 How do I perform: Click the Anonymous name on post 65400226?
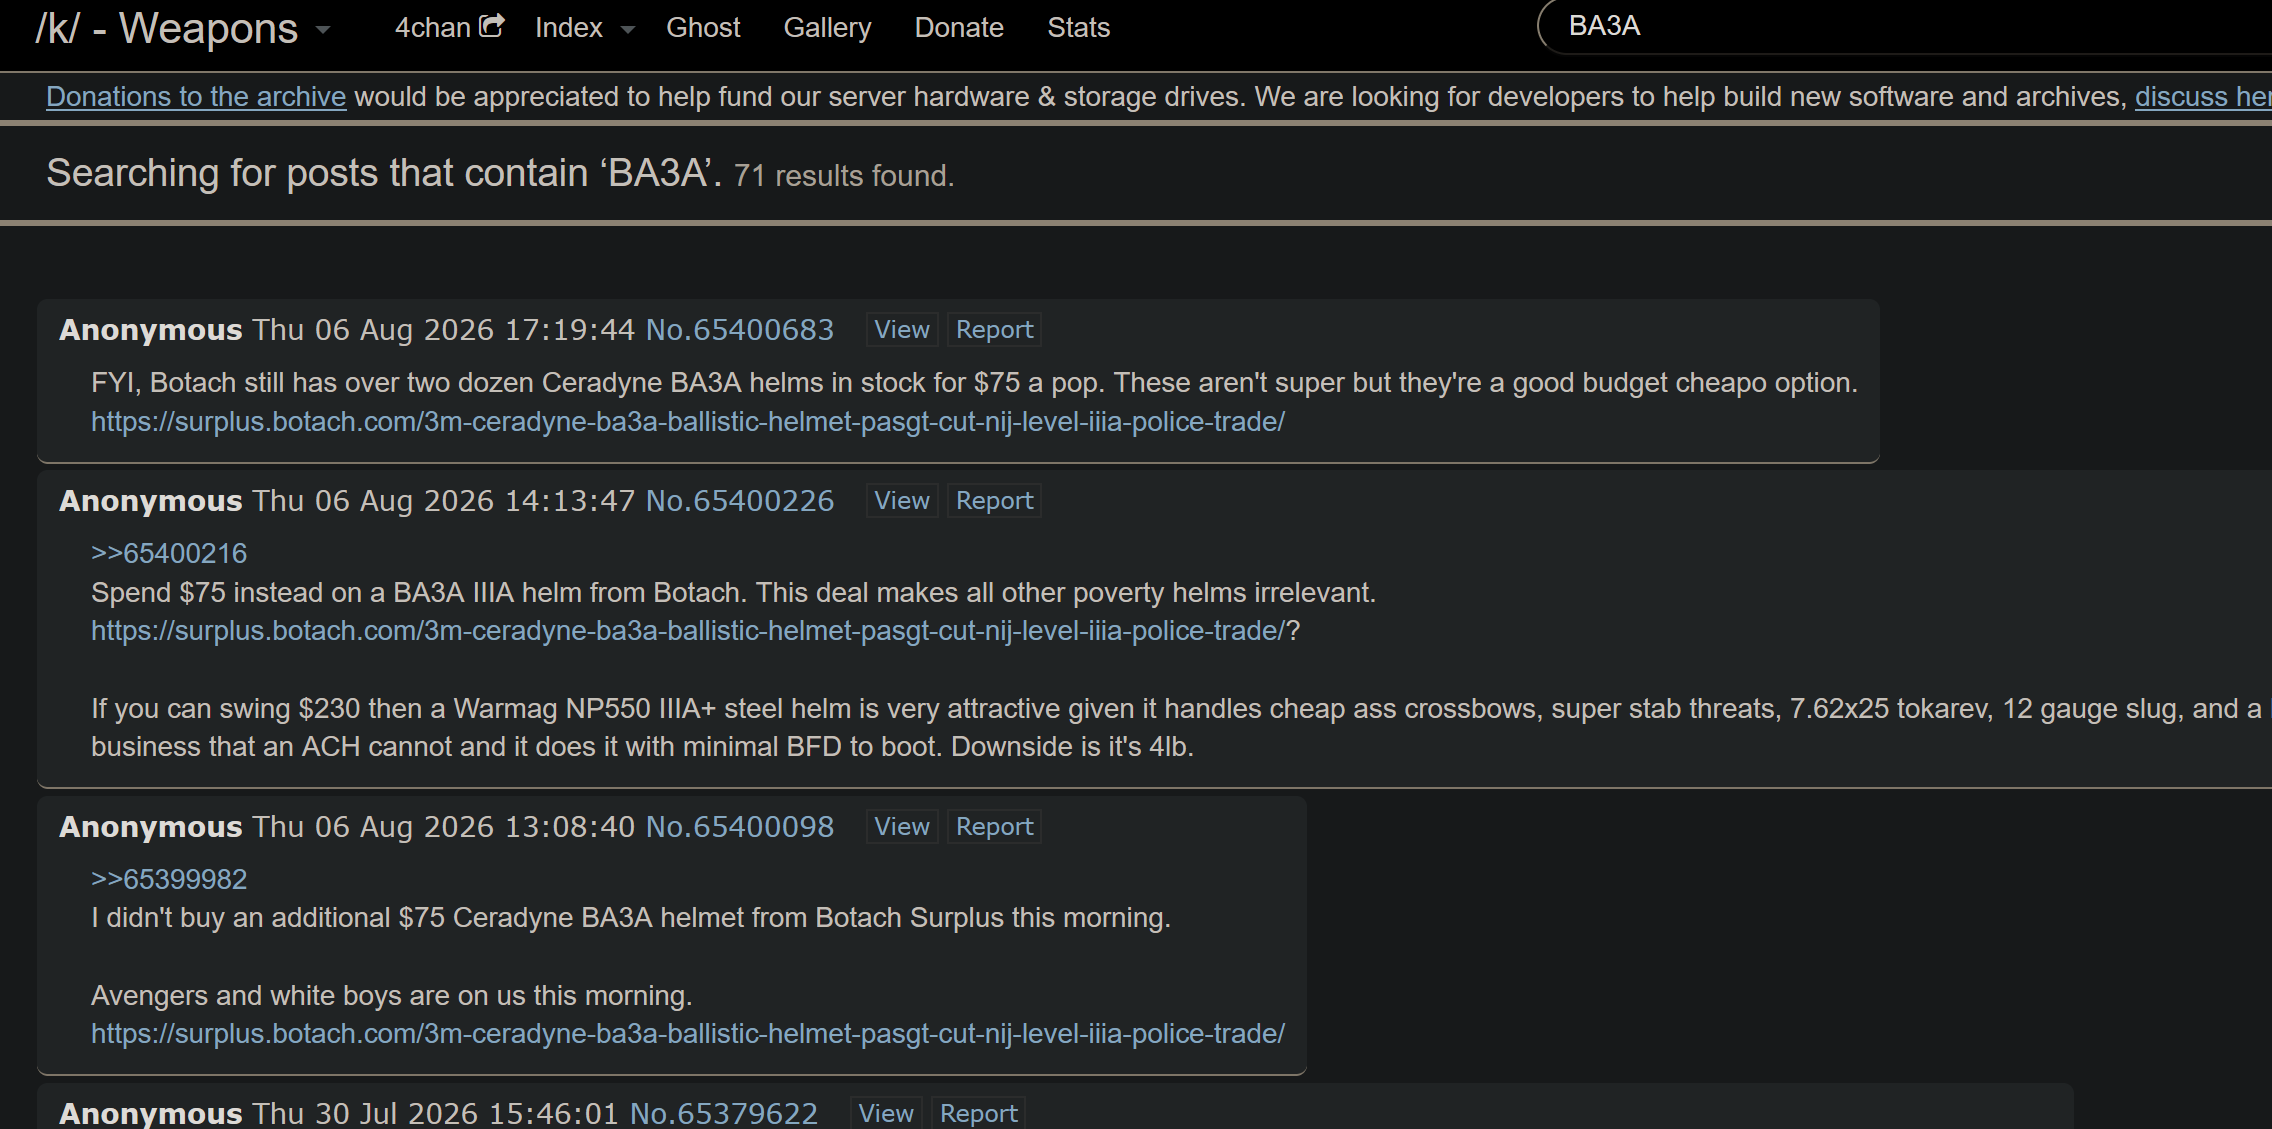[150, 500]
